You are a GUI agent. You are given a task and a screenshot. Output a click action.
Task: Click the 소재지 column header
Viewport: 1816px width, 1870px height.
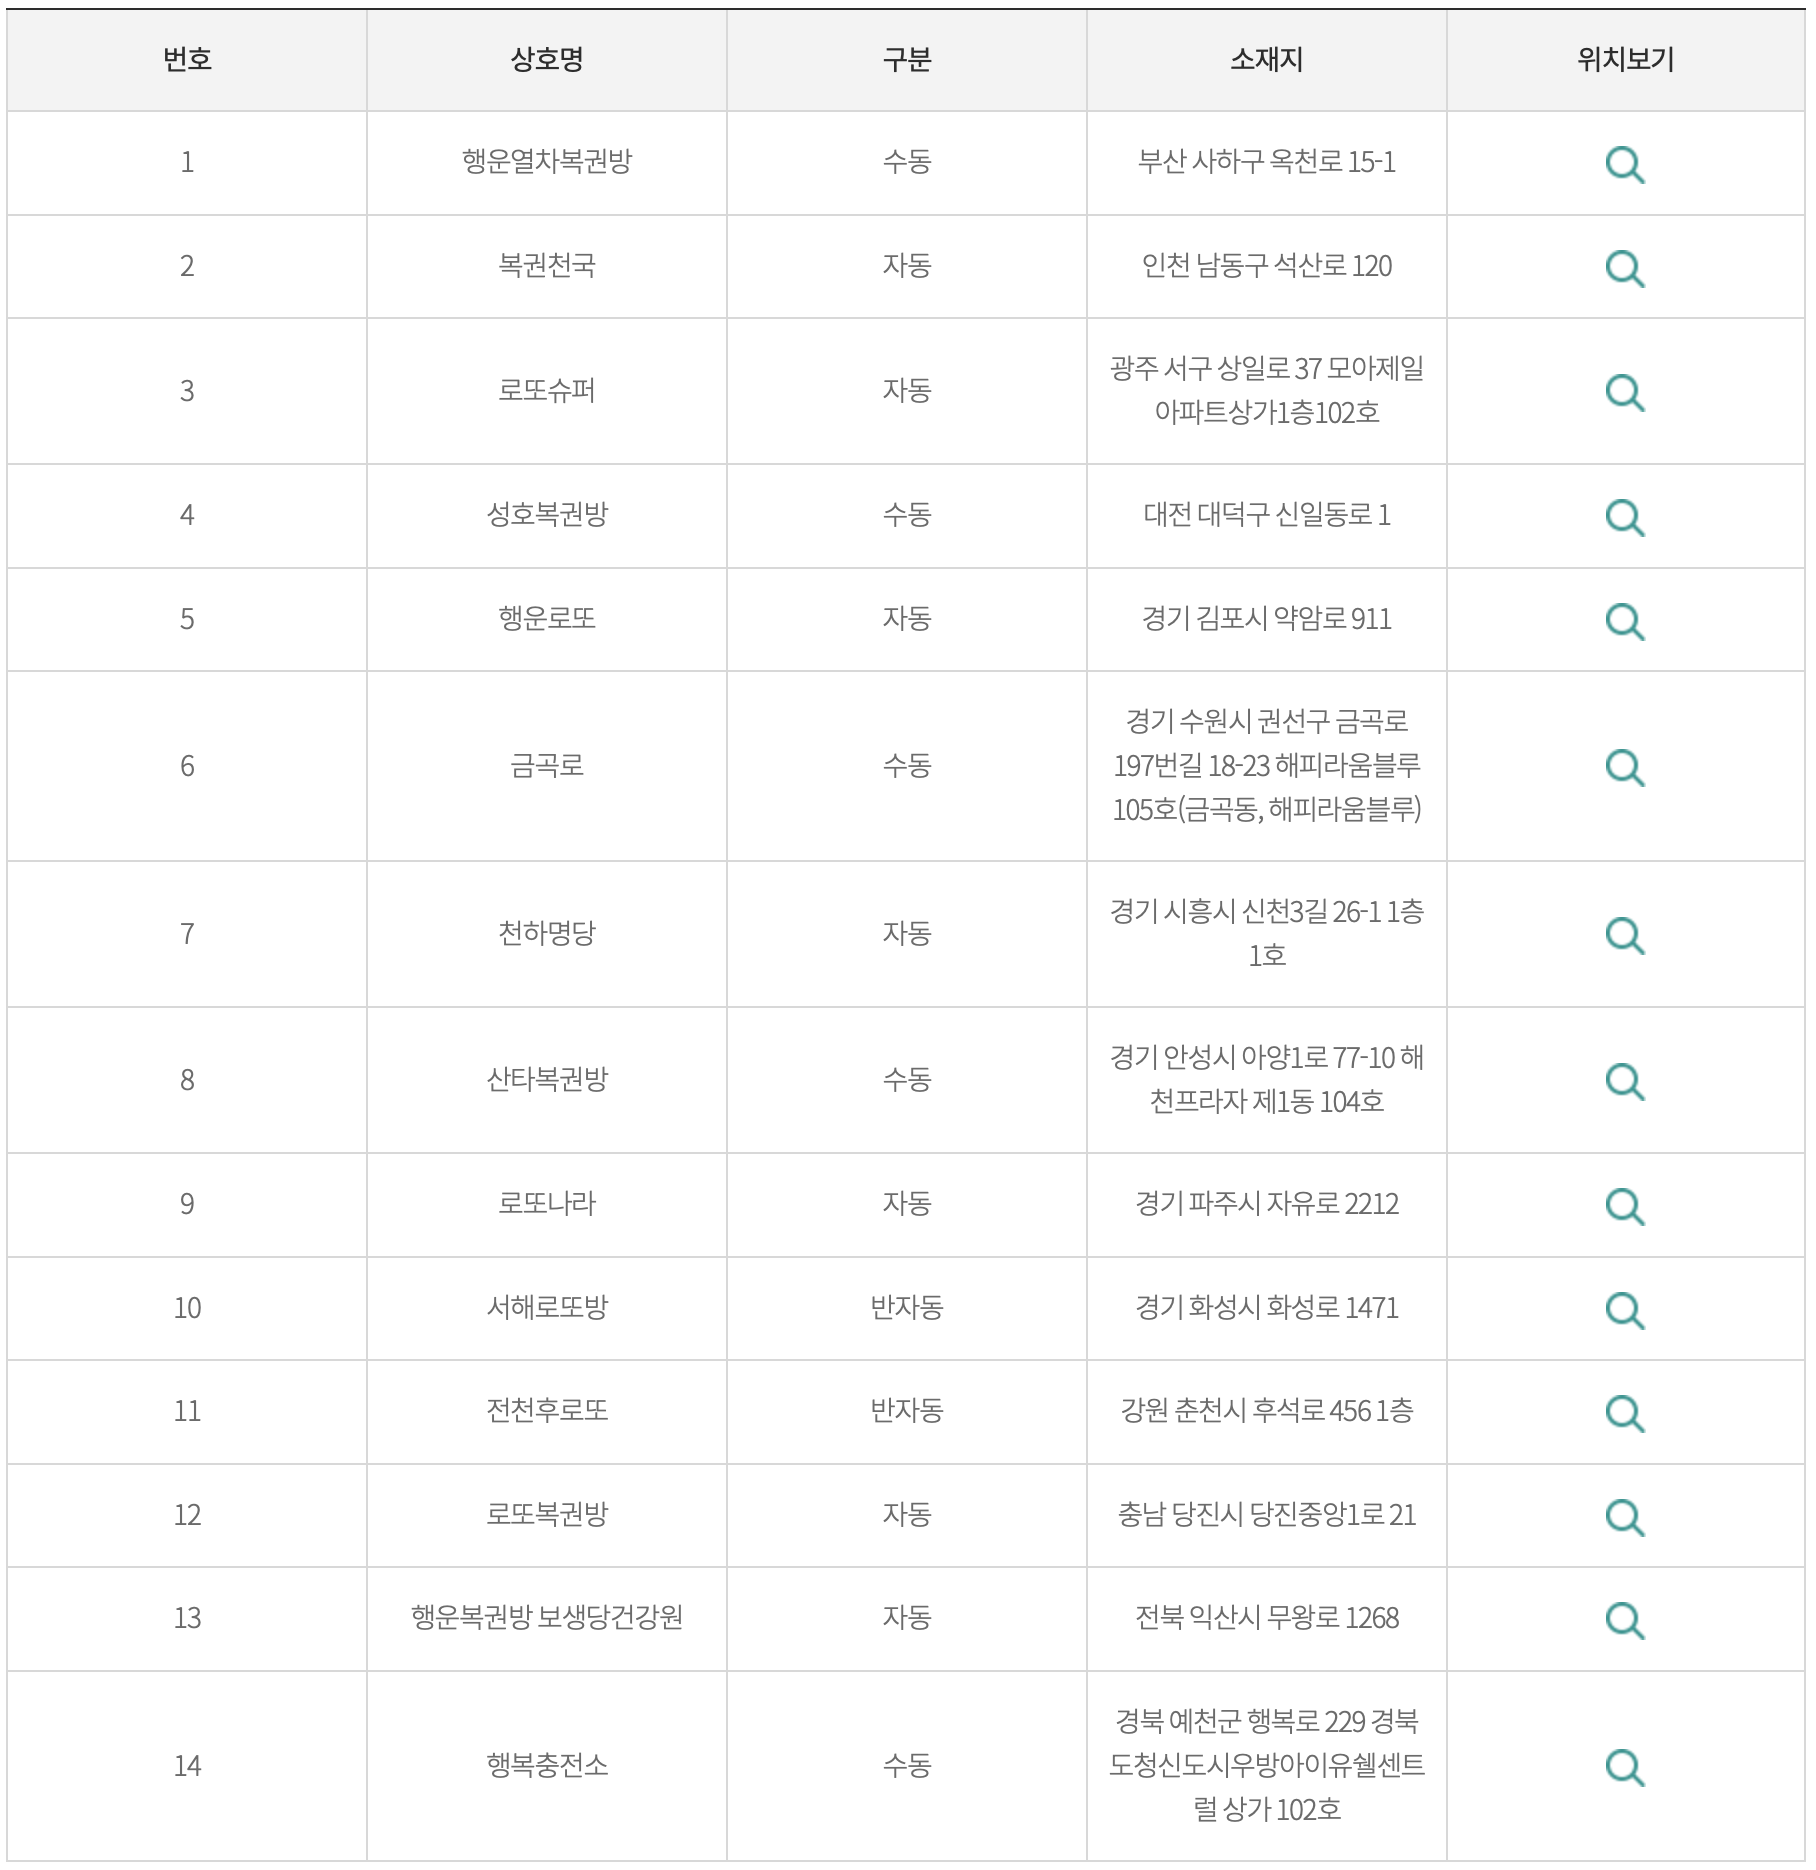(1267, 60)
